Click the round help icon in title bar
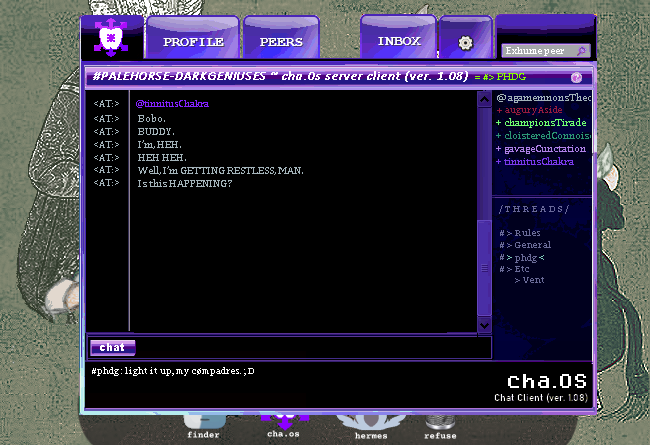 pos(577,77)
